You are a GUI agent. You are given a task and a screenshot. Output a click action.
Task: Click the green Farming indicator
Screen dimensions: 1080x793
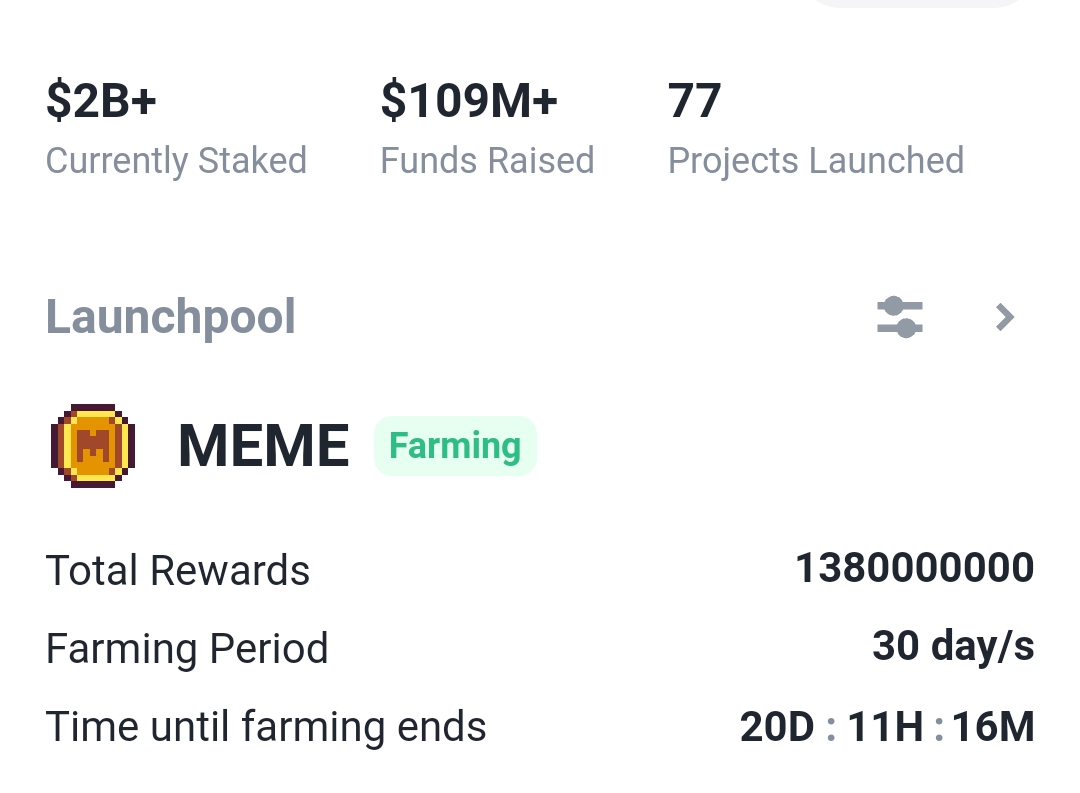click(455, 445)
